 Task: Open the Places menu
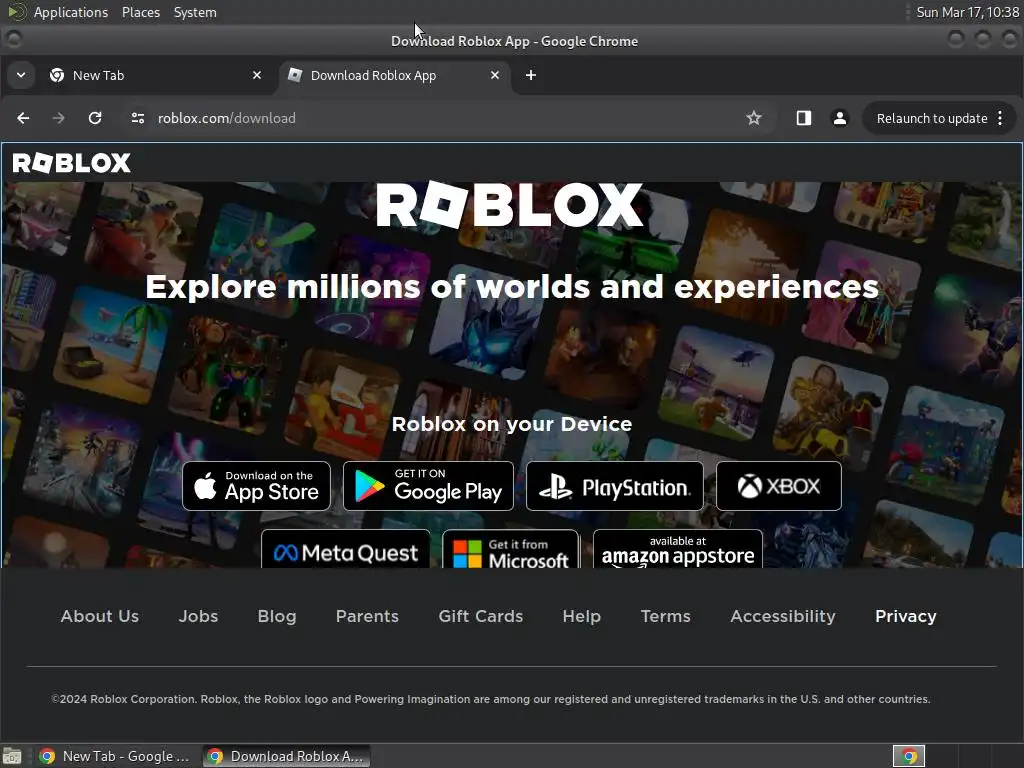pos(141,12)
